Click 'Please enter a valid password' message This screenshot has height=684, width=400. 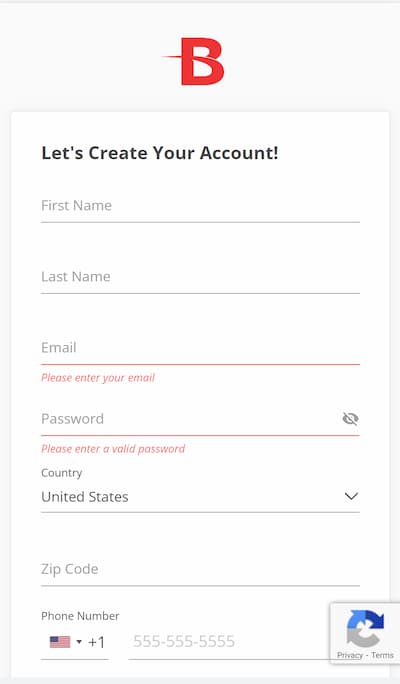pos(113,449)
